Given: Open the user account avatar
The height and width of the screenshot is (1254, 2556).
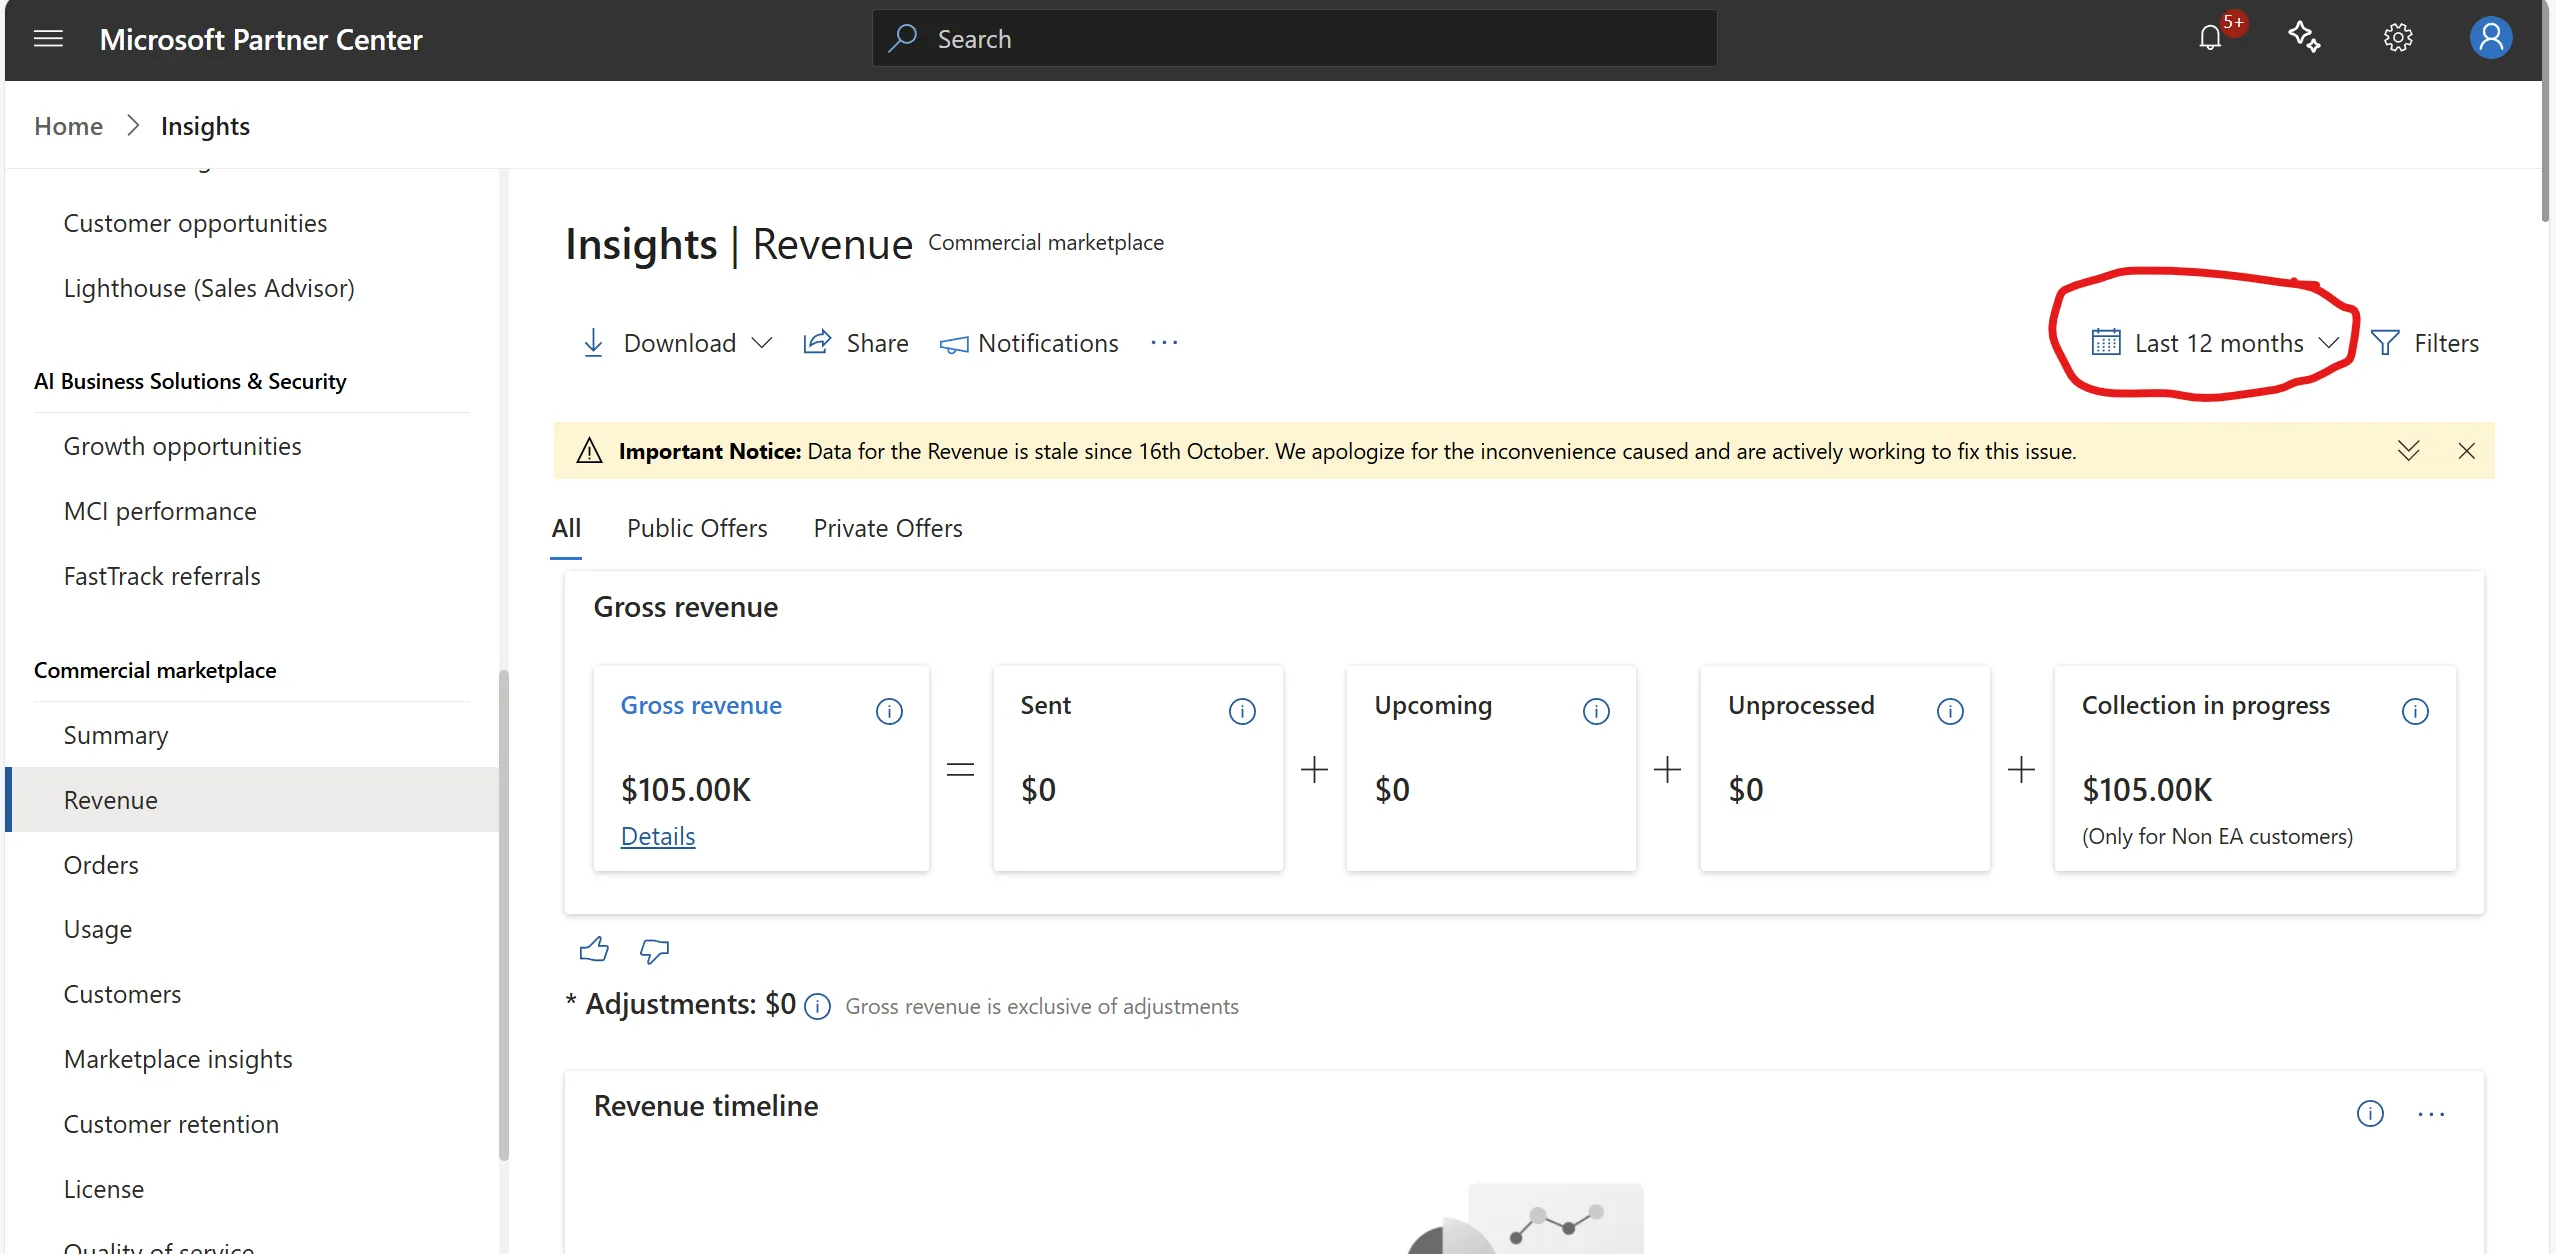Looking at the screenshot, I should (2491, 38).
